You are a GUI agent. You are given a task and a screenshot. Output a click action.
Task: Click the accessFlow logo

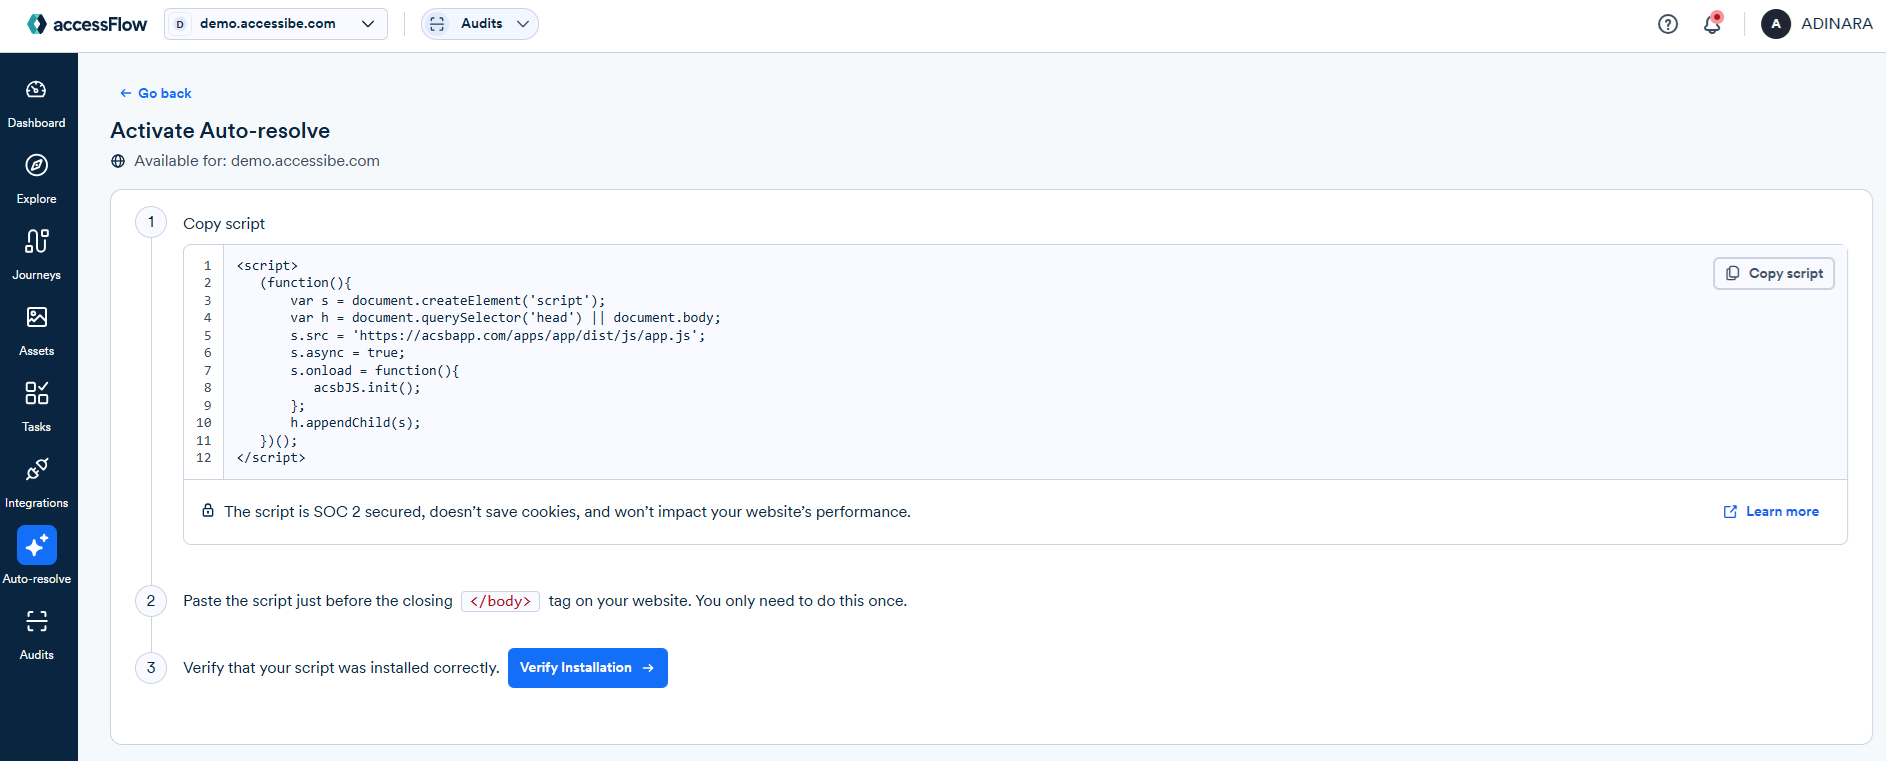[87, 24]
